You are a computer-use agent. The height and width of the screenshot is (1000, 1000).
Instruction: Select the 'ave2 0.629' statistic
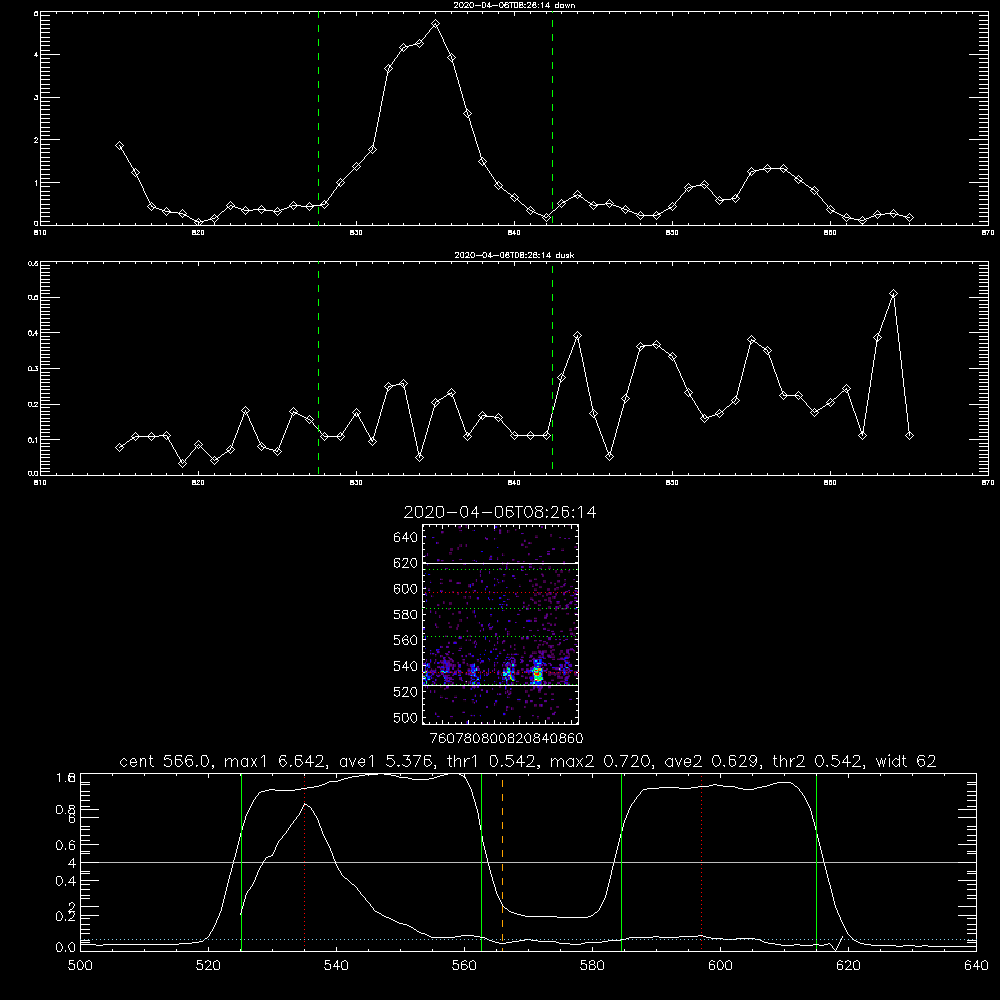pyautogui.click(x=710, y=761)
